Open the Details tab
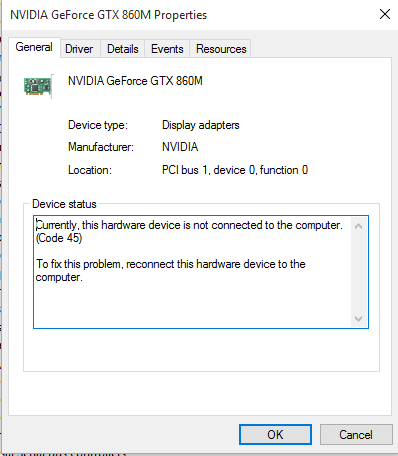This screenshot has height=456, width=398. click(122, 49)
